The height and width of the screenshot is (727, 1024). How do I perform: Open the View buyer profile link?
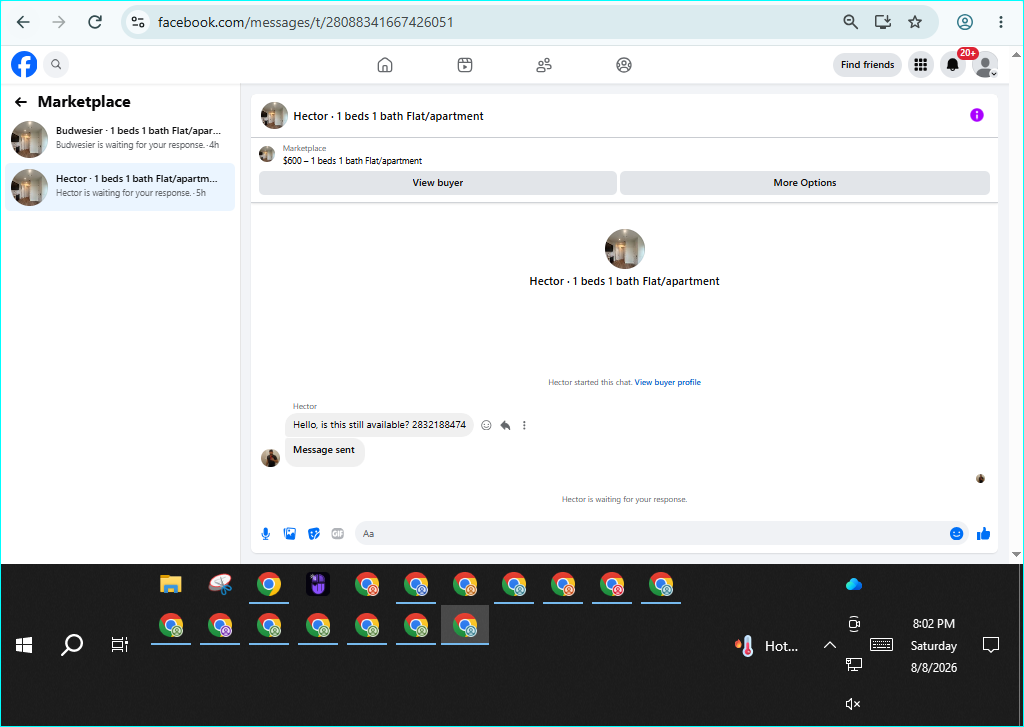pyautogui.click(x=667, y=382)
